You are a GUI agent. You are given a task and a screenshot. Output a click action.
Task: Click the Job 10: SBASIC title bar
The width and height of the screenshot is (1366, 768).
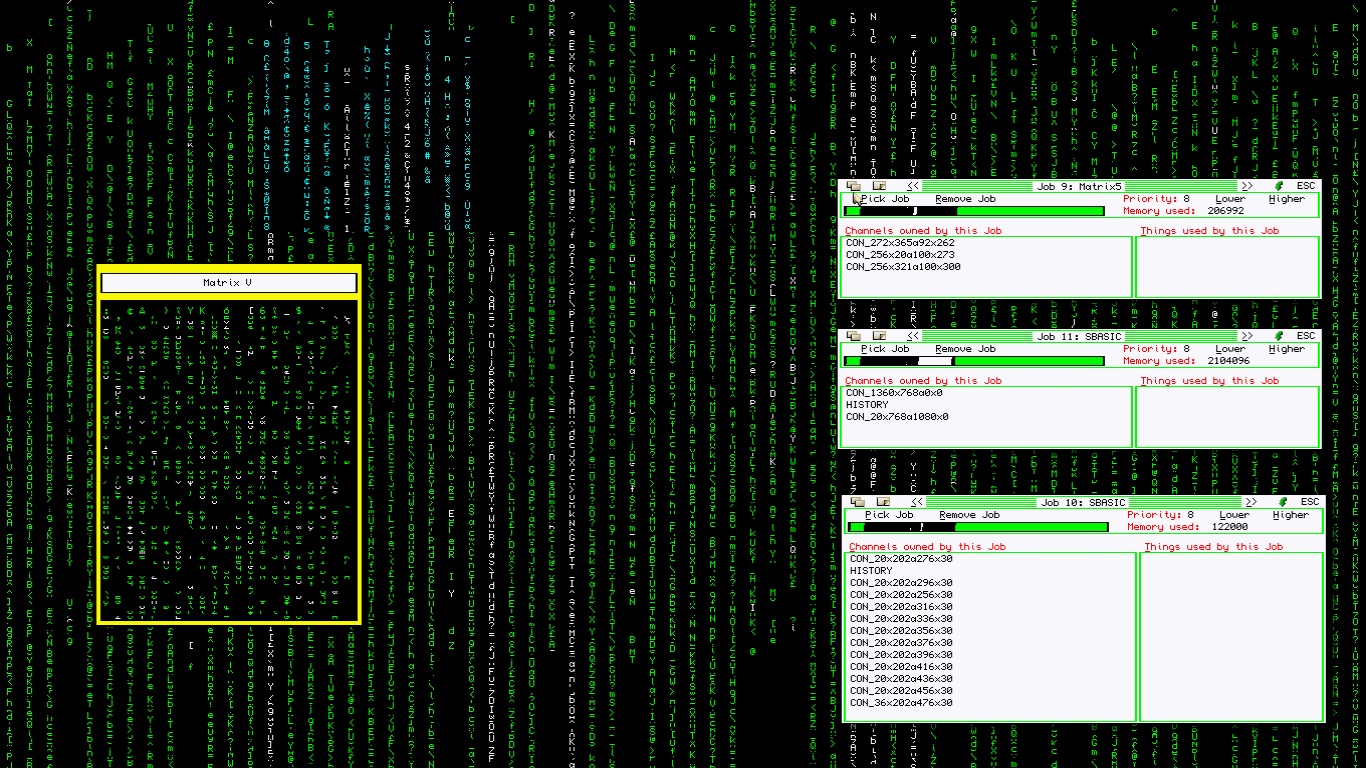[x=1083, y=502]
